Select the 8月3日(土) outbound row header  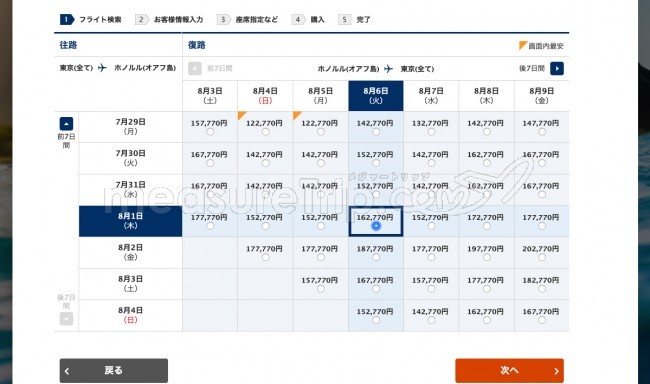coord(131,284)
